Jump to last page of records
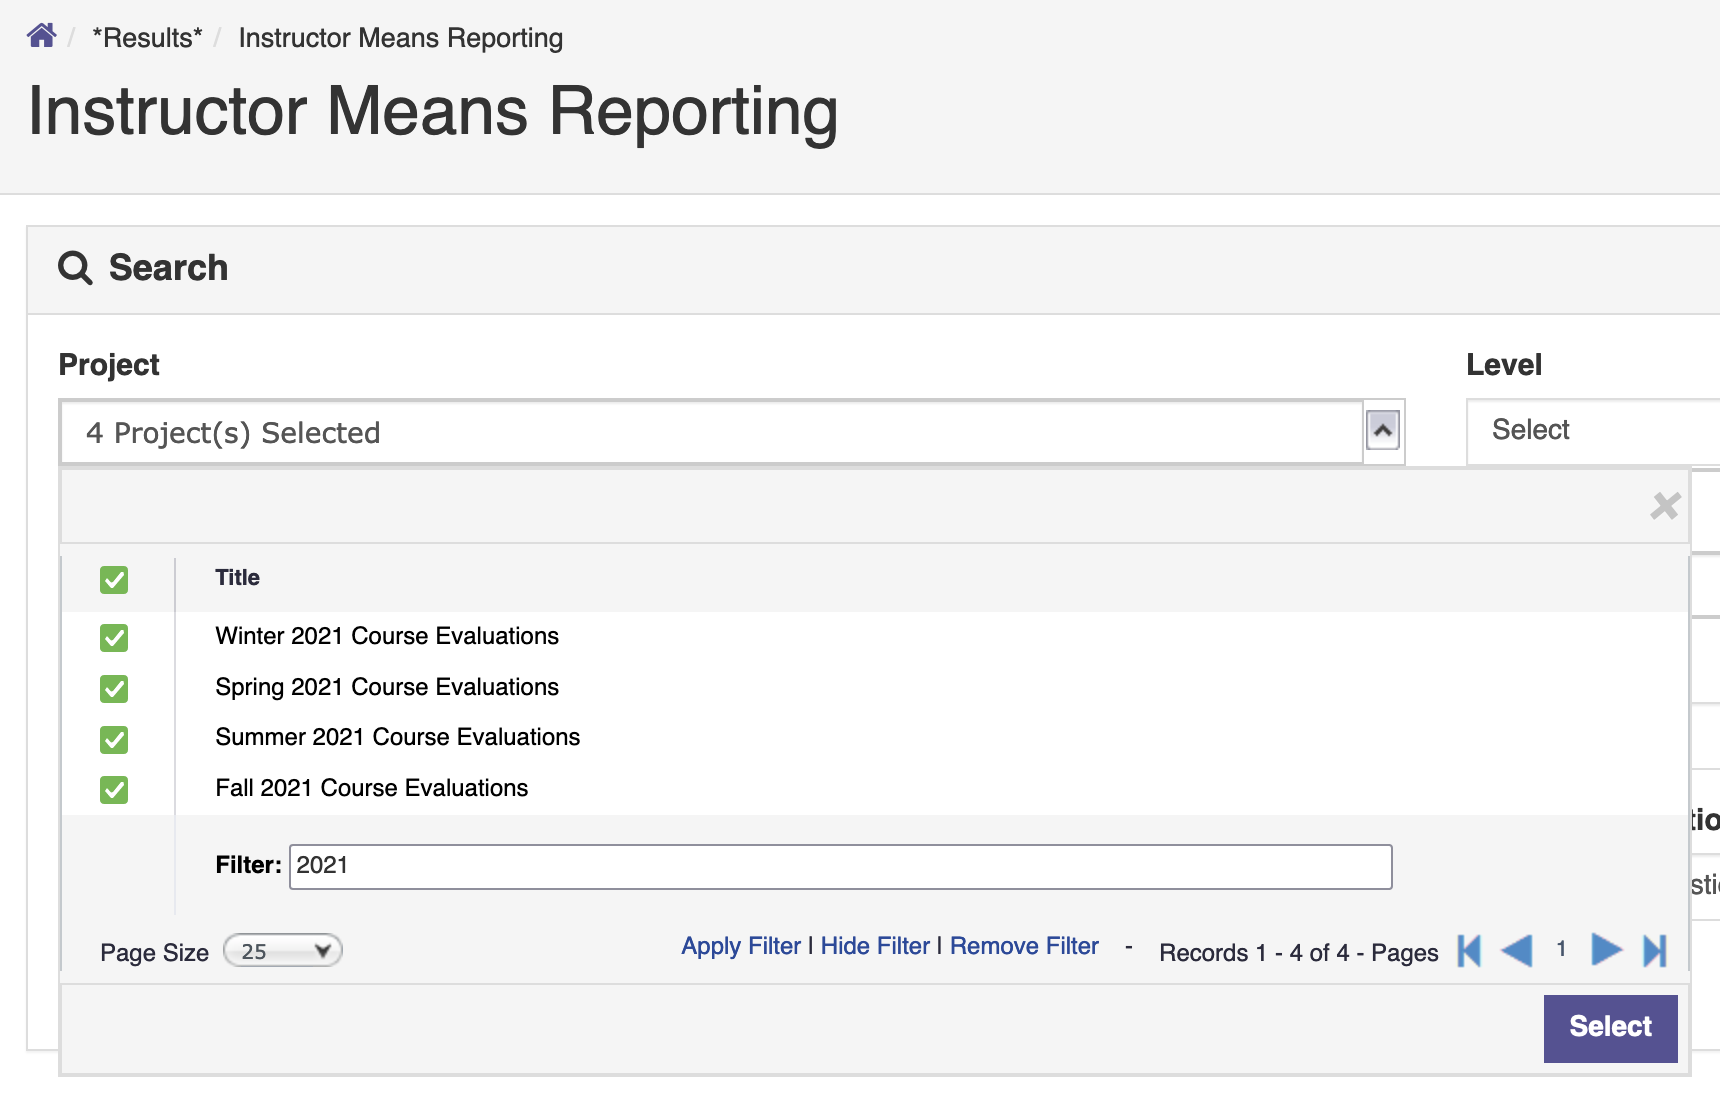Screen dimensions: 1720x1108 (1655, 950)
